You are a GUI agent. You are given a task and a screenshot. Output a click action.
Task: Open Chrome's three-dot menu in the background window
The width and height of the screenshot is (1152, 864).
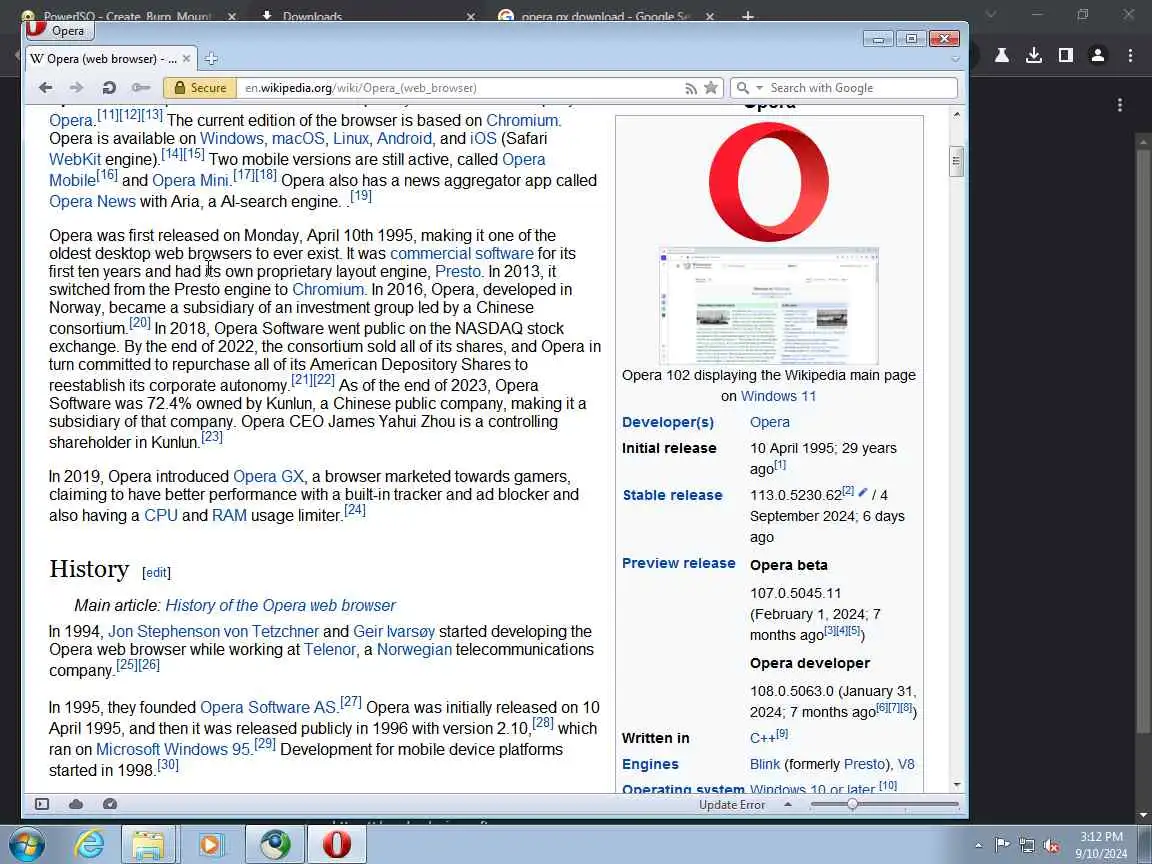(x=1130, y=55)
